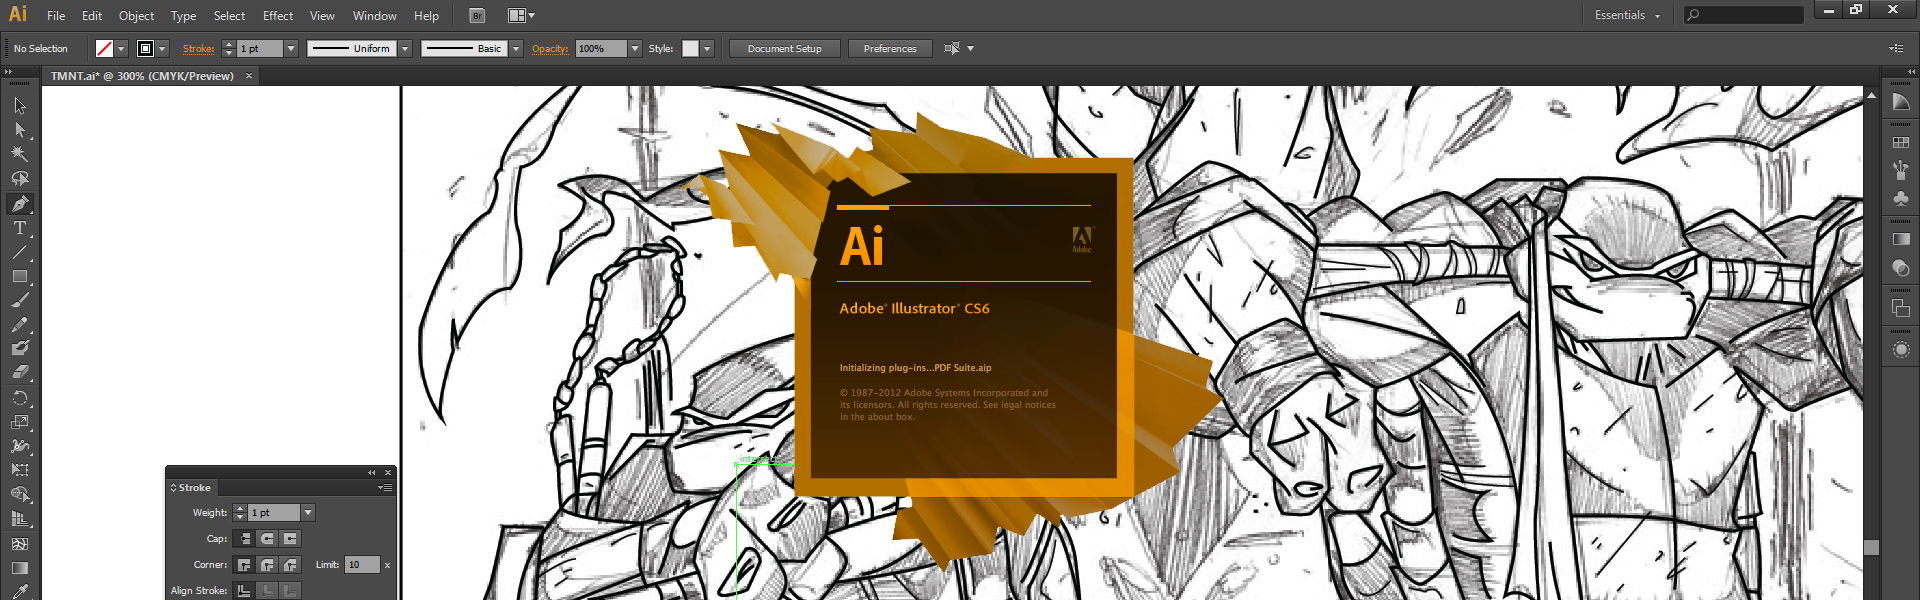Open the Edit menu

(x=92, y=16)
